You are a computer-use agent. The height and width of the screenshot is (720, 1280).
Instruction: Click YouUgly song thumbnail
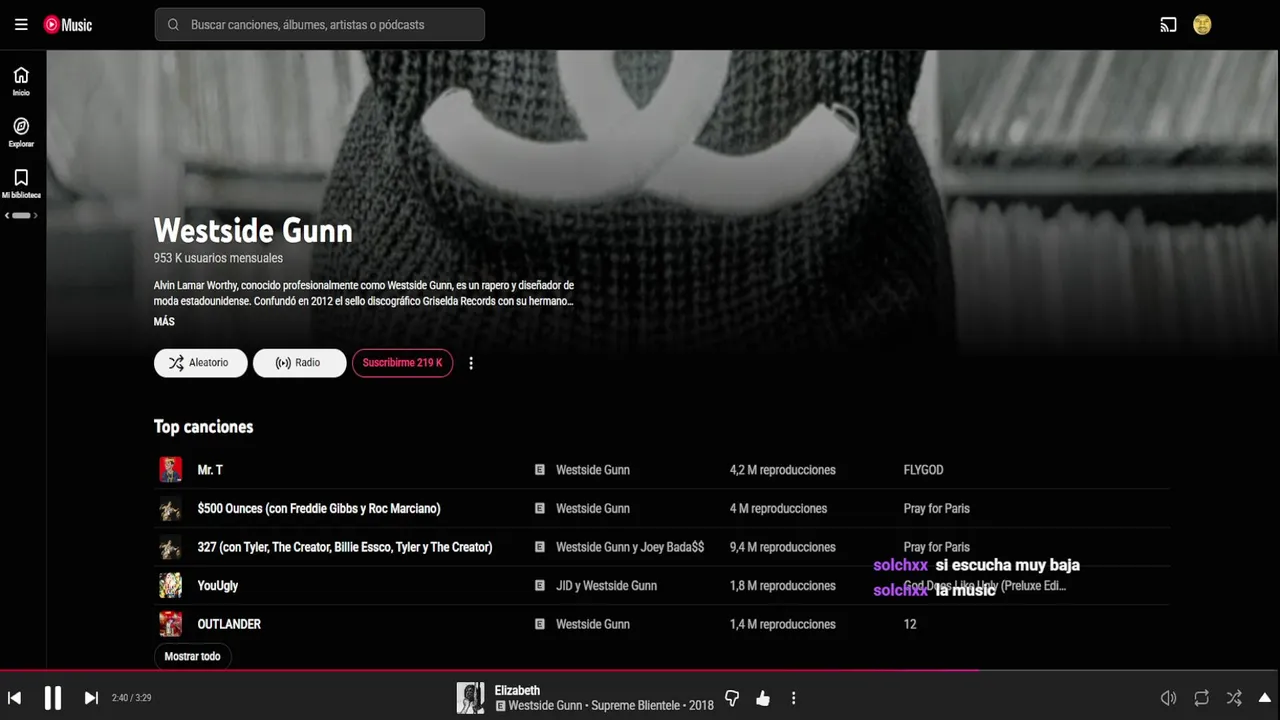click(171, 586)
